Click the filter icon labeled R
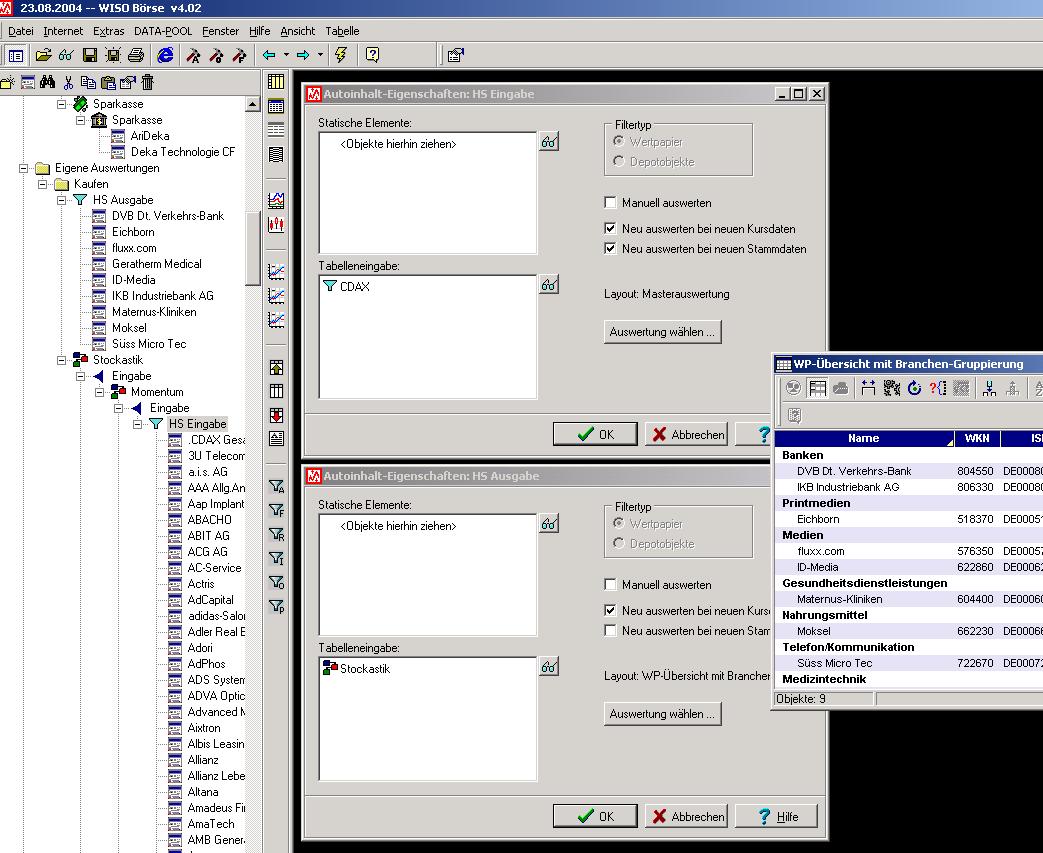The image size is (1043, 853). 276,534
